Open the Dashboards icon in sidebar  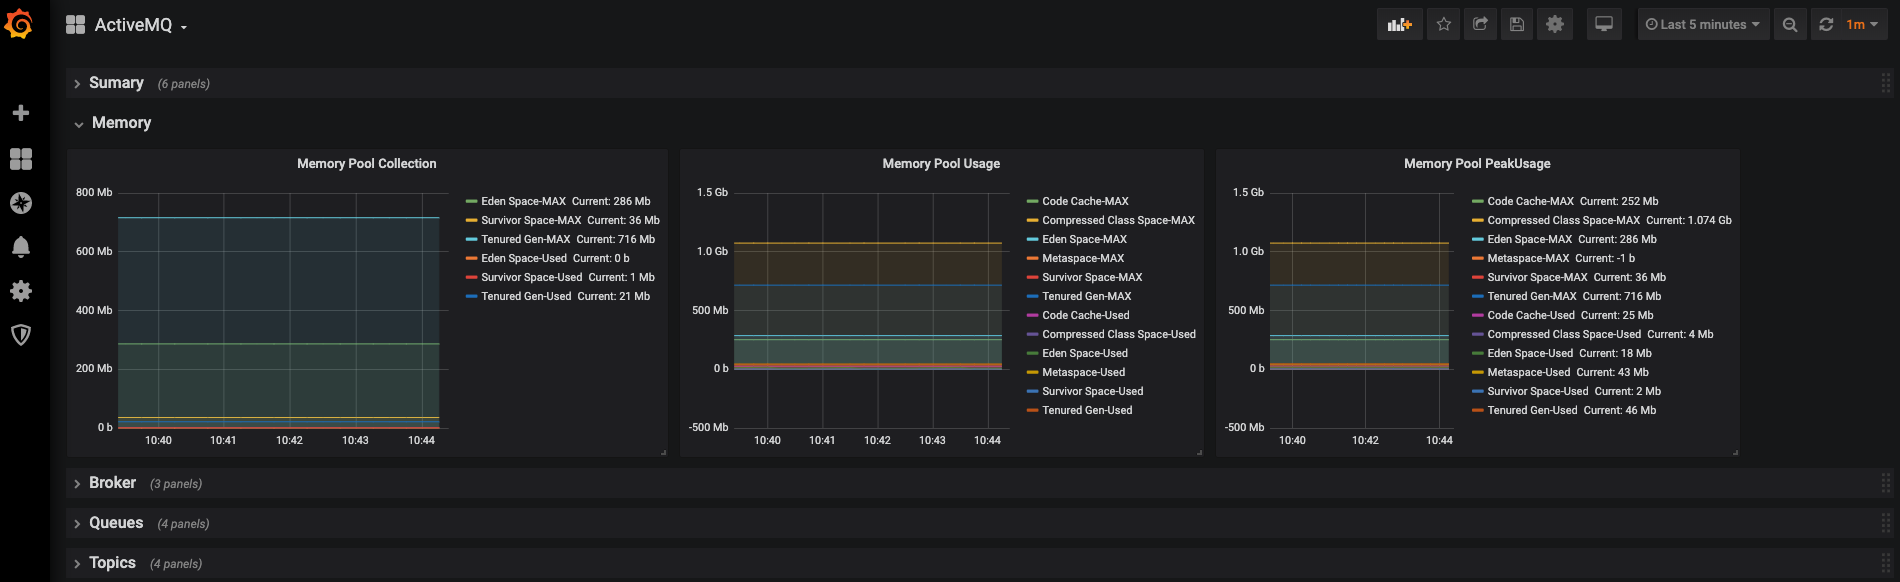(x=20, y=159)
